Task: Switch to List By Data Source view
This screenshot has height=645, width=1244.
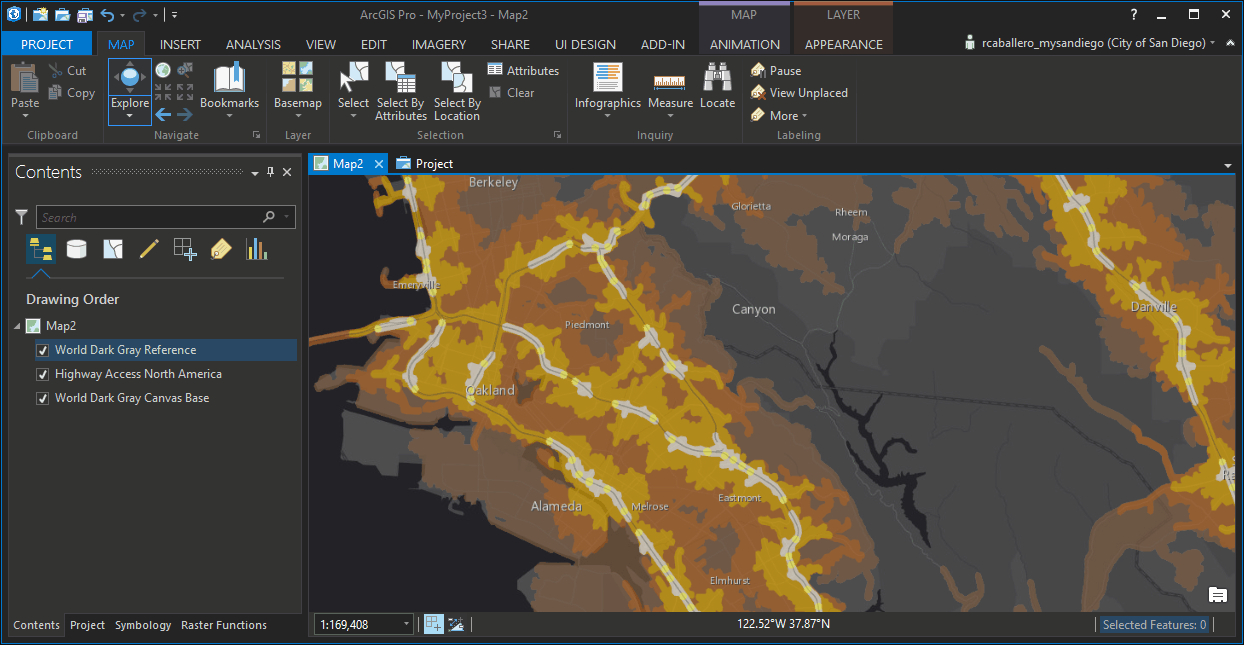Action: (77, 249)
